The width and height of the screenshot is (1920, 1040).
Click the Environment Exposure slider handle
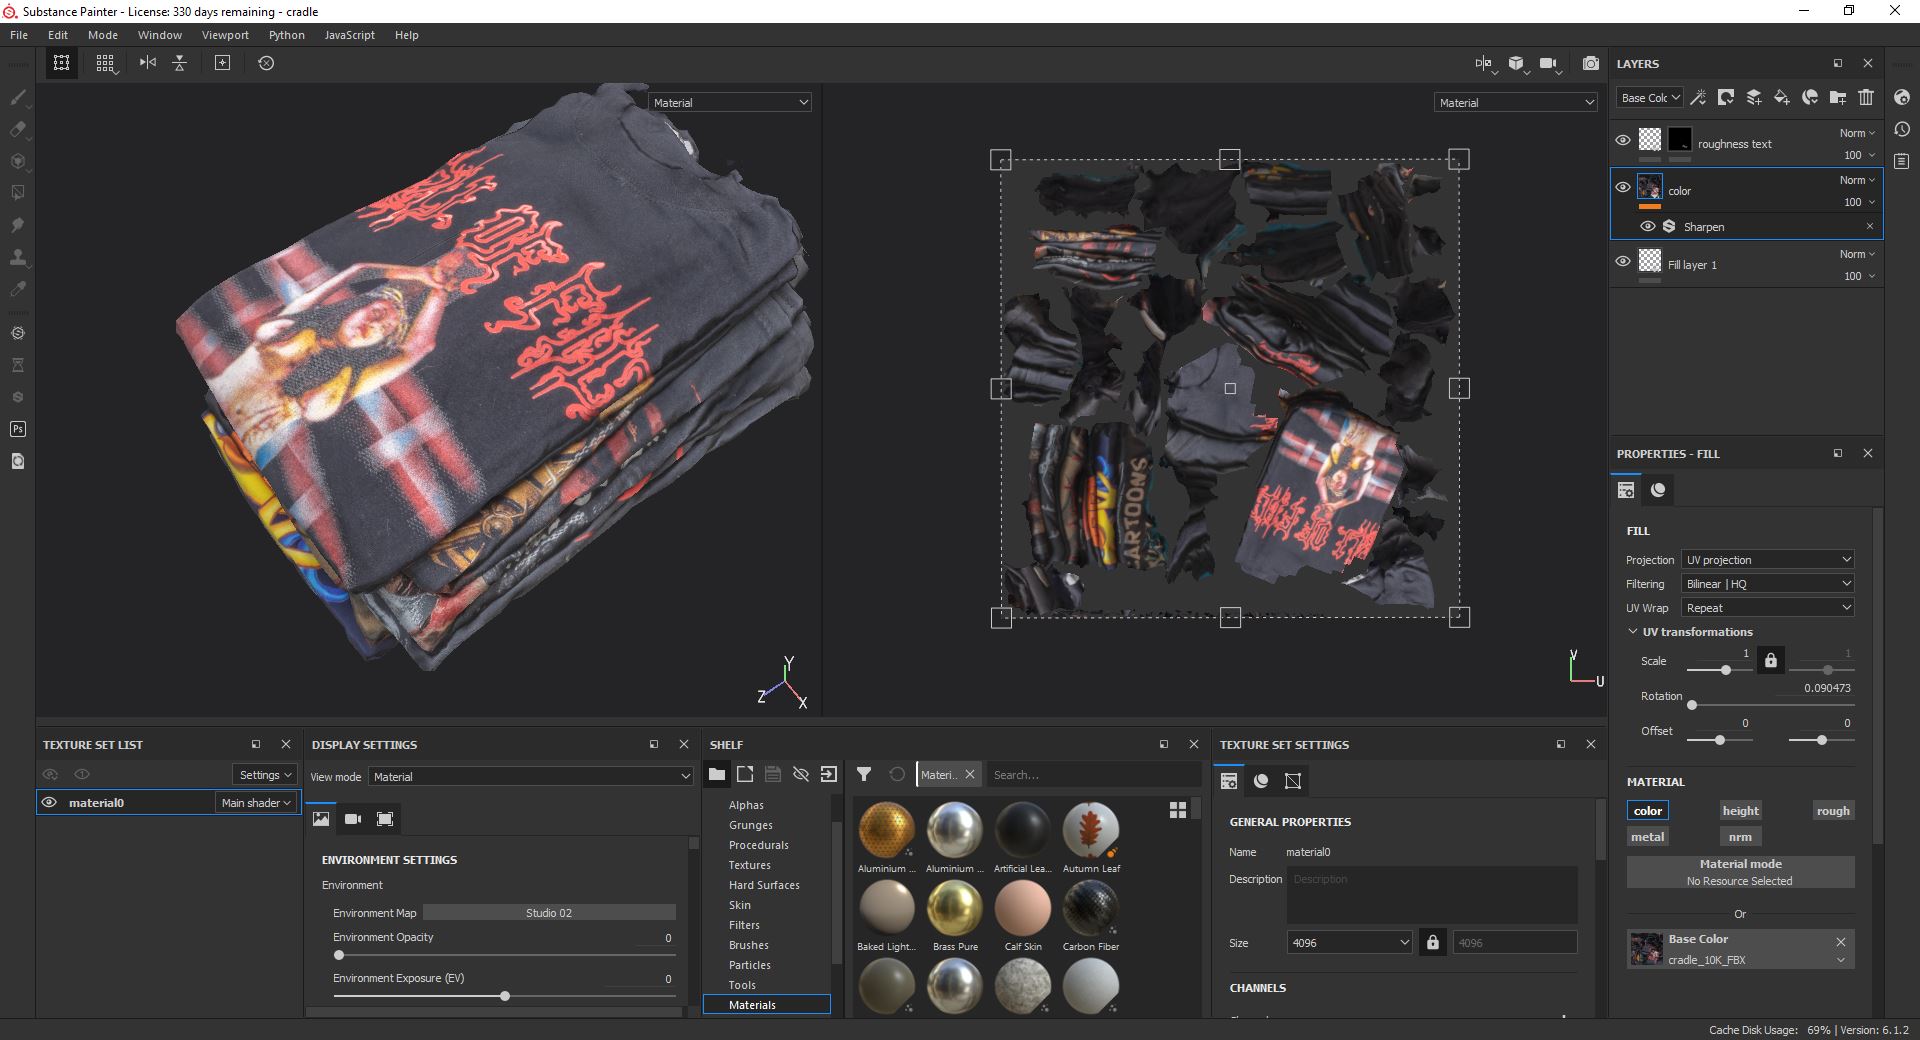click(x=505, y=996)
